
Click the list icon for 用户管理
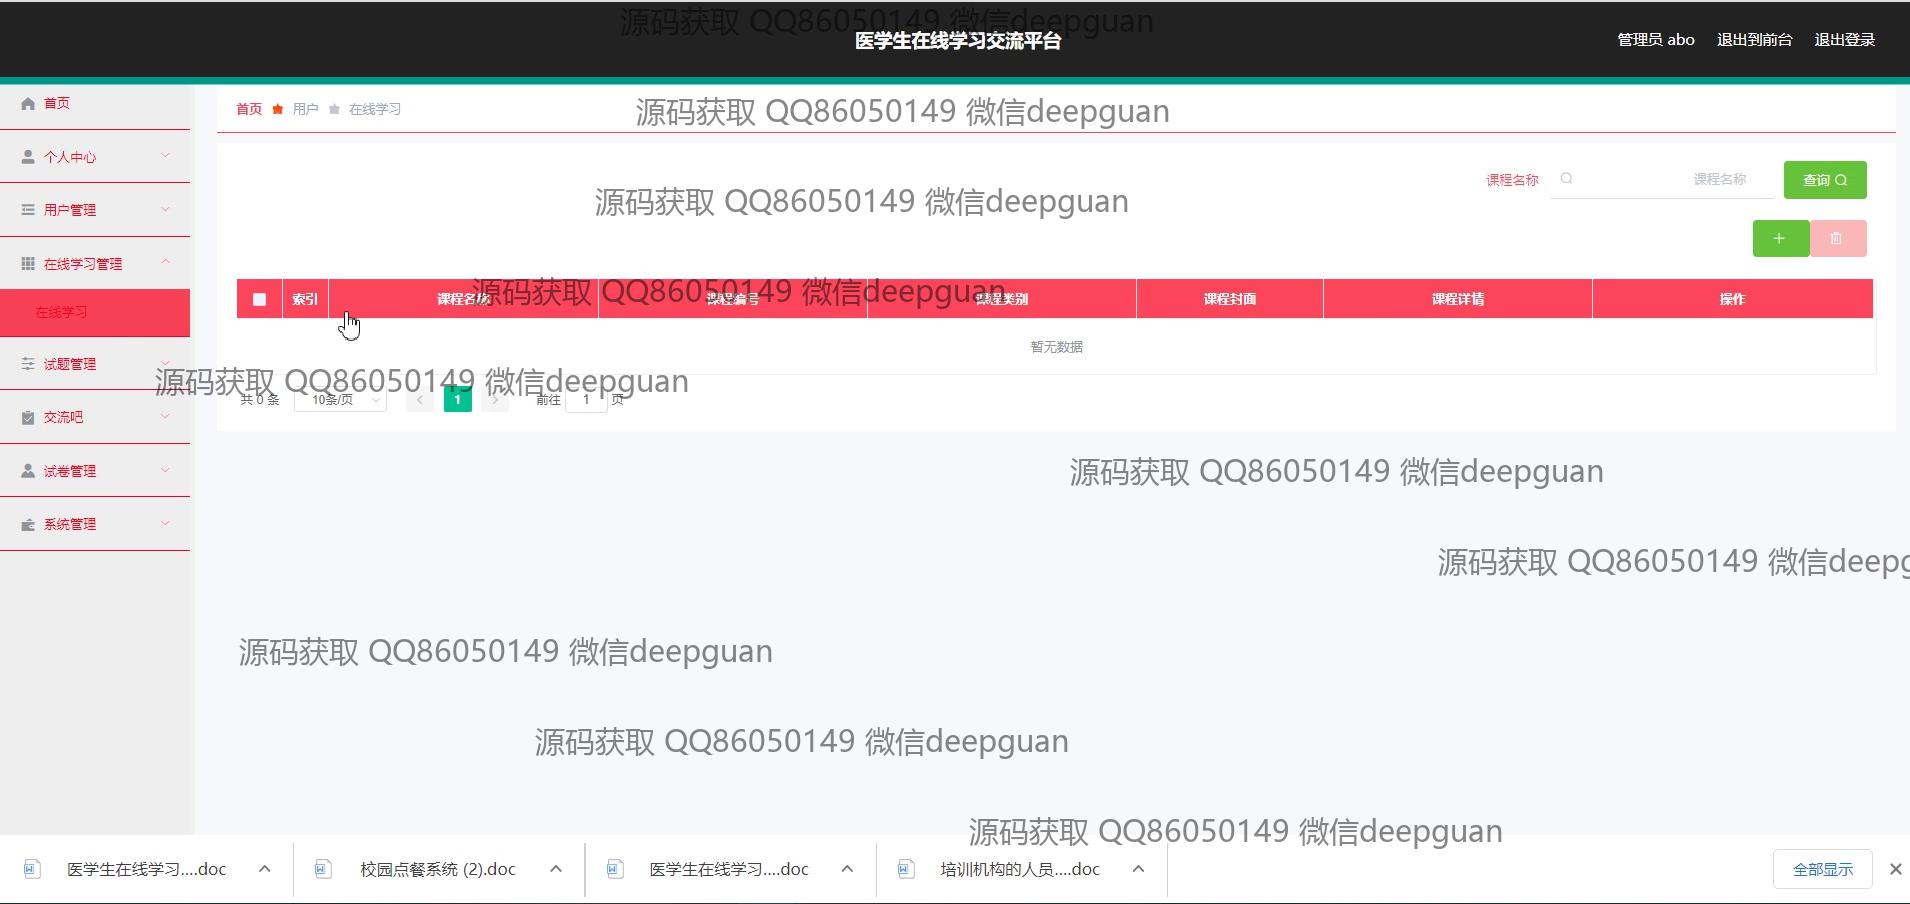[28, 210]
